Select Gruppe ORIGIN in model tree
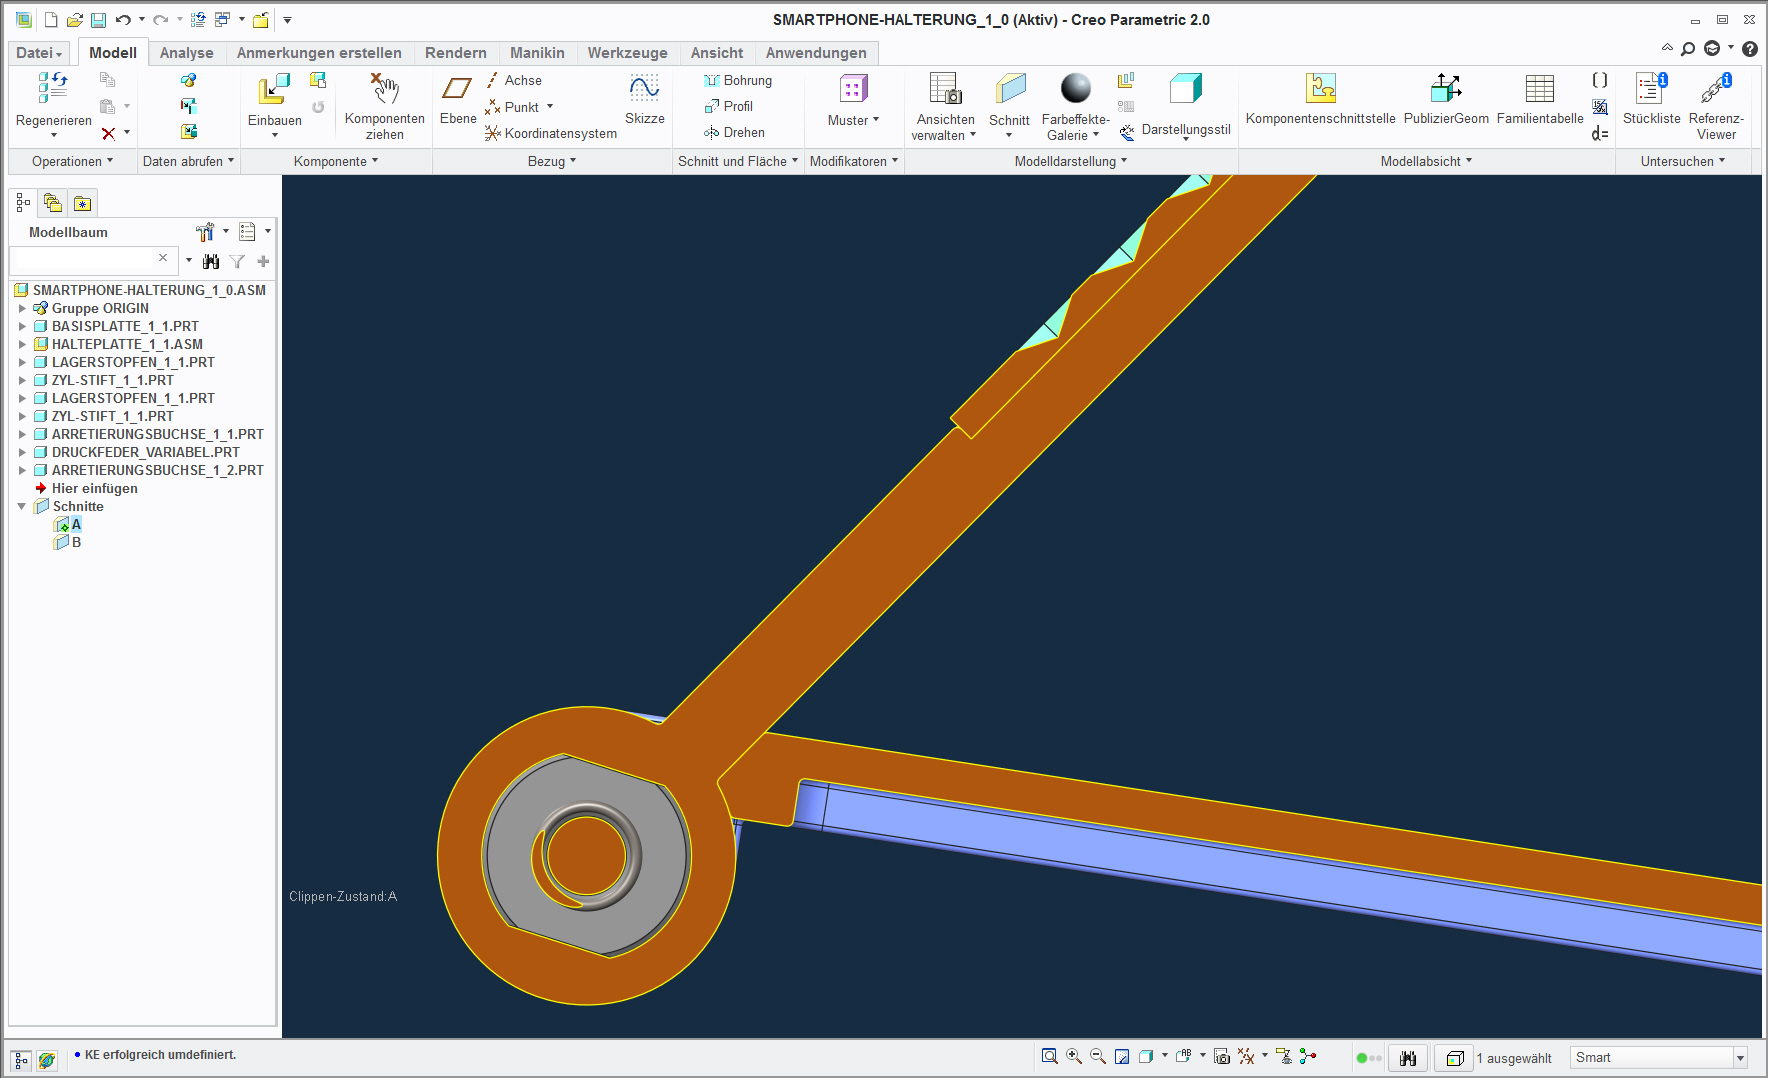This screenshot has height=1078, width=1768. [x=100, y=308]
